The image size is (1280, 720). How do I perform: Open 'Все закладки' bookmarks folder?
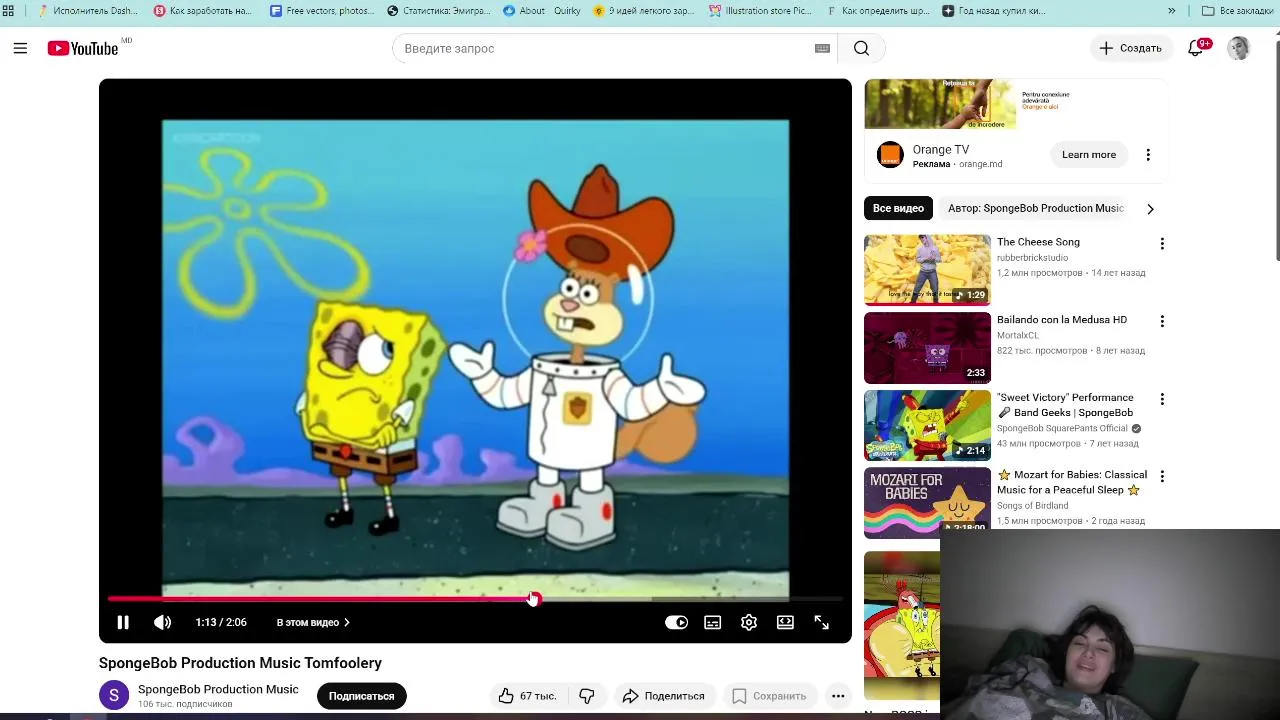(1238, 11)
